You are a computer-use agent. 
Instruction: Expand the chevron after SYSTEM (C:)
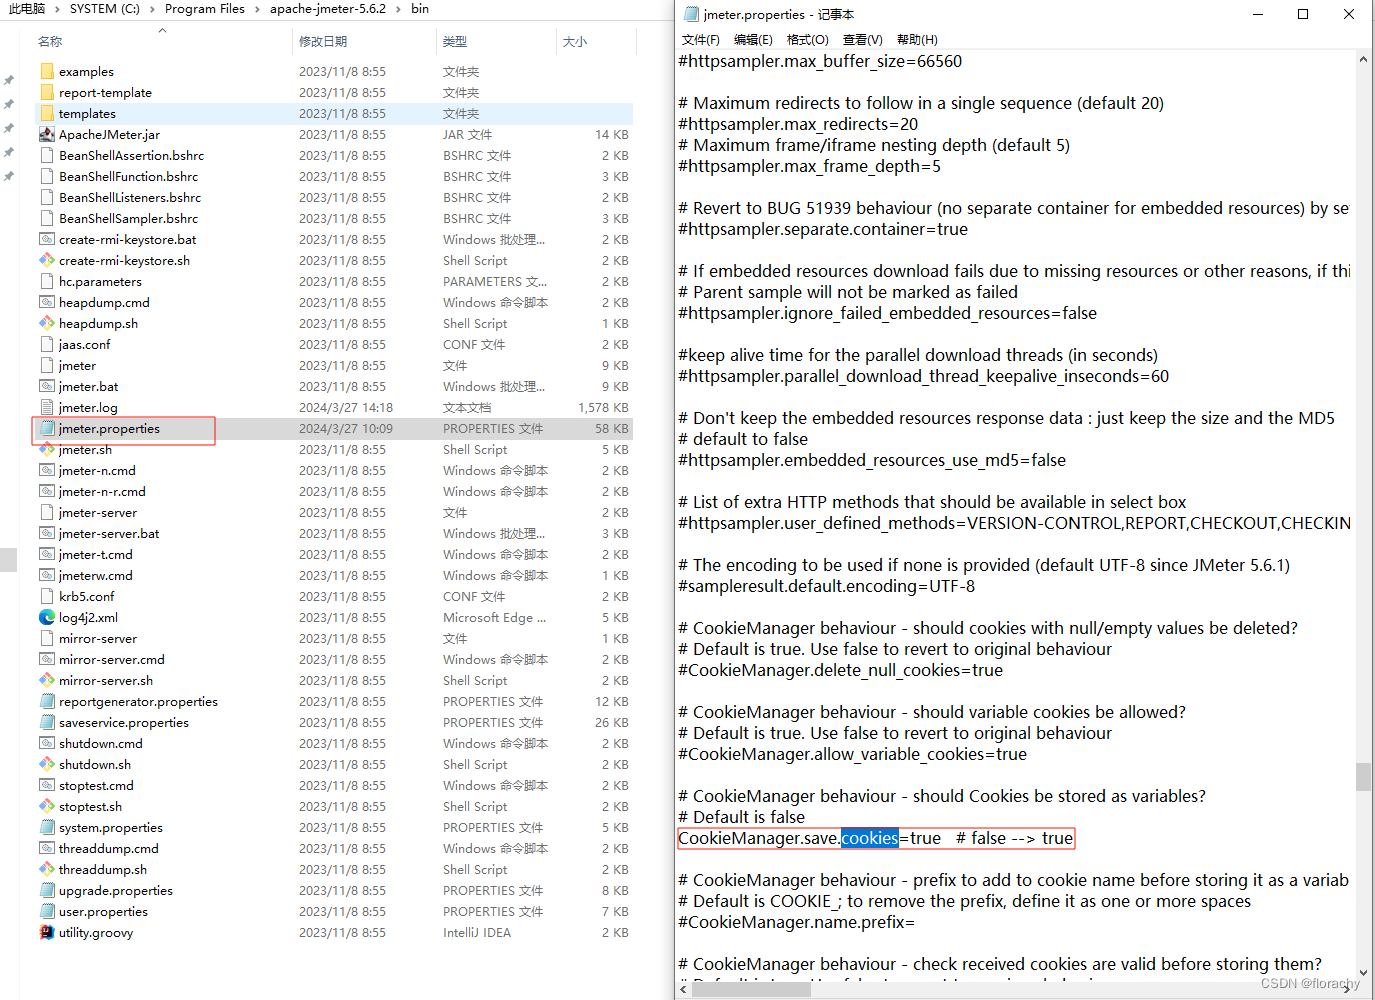tap(153, 9)
